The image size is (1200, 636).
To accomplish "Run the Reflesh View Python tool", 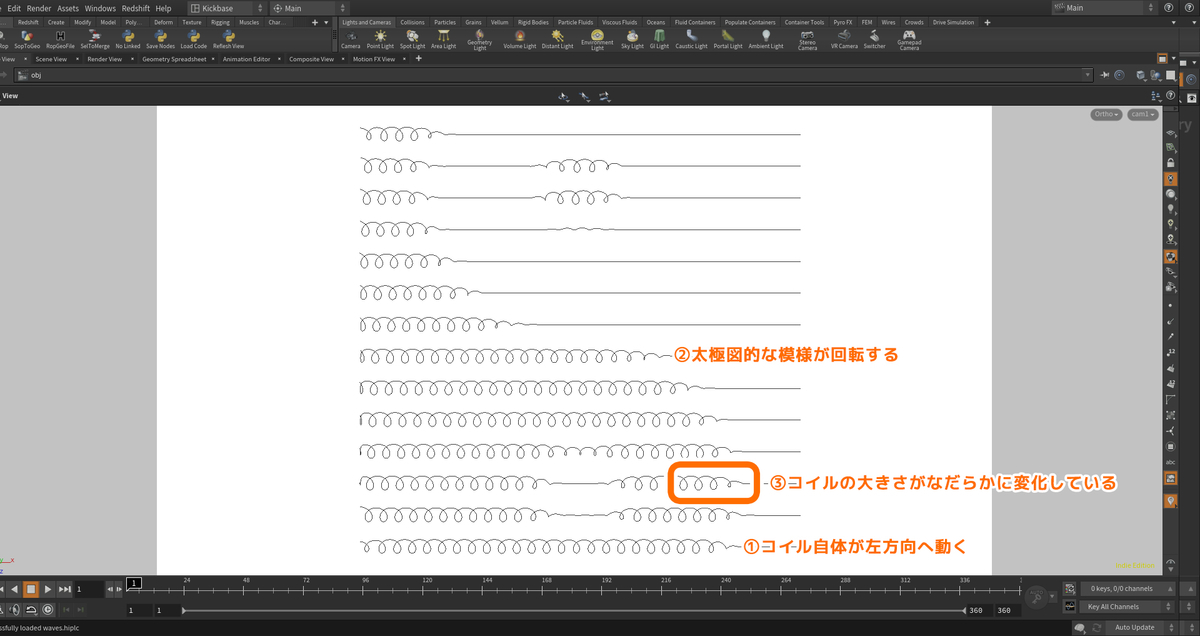I will [x=229, y=40].
